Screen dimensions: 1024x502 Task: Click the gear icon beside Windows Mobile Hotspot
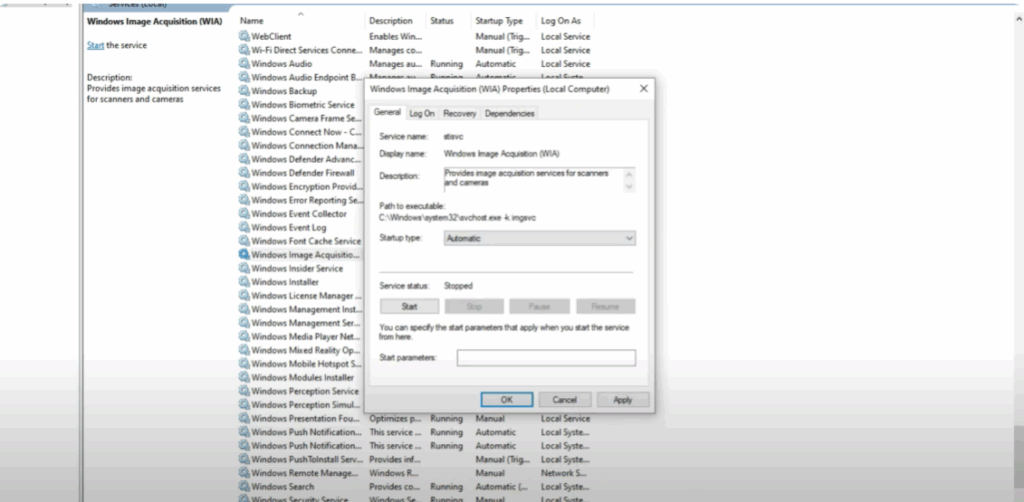tap(244, 364)
